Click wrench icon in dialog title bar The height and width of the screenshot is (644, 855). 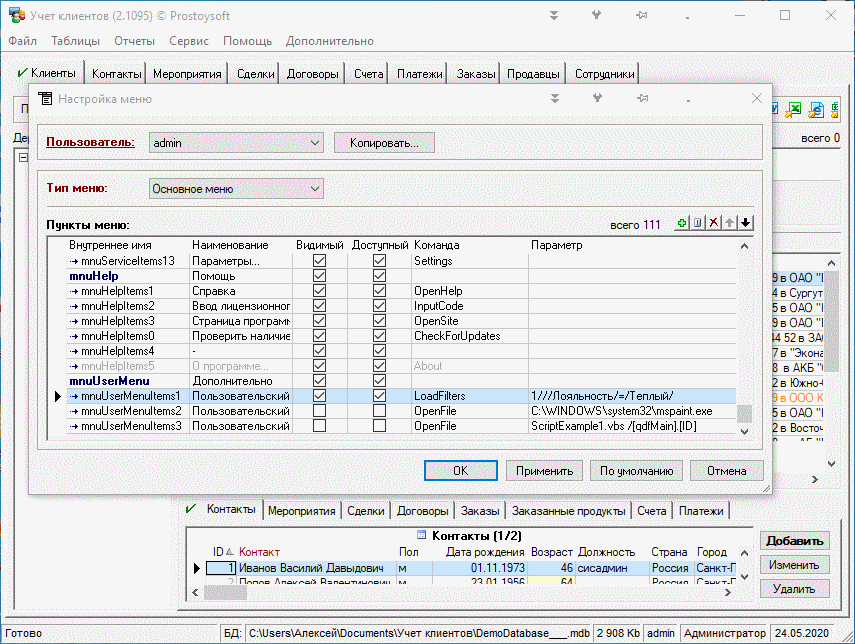pyautogui.click(x=598, y=99)
